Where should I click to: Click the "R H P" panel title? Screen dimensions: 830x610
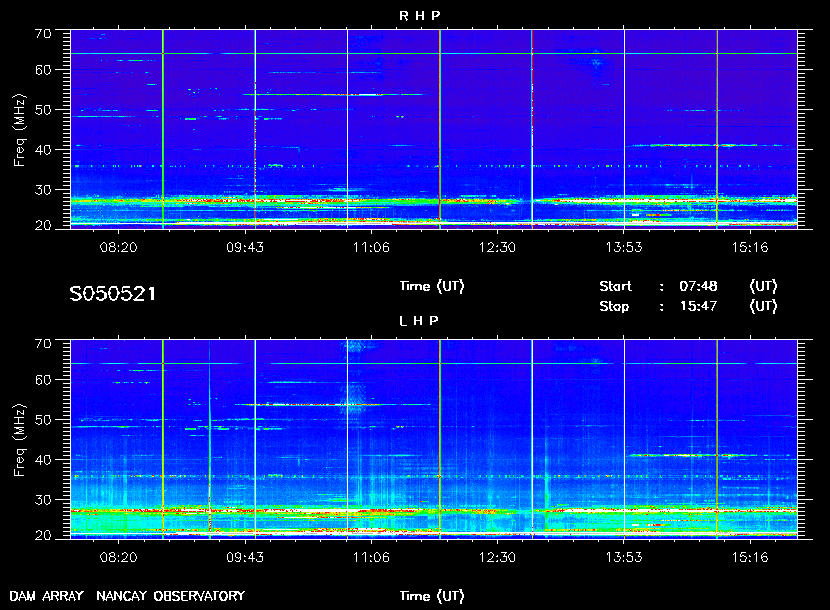(x=419, y=16)
